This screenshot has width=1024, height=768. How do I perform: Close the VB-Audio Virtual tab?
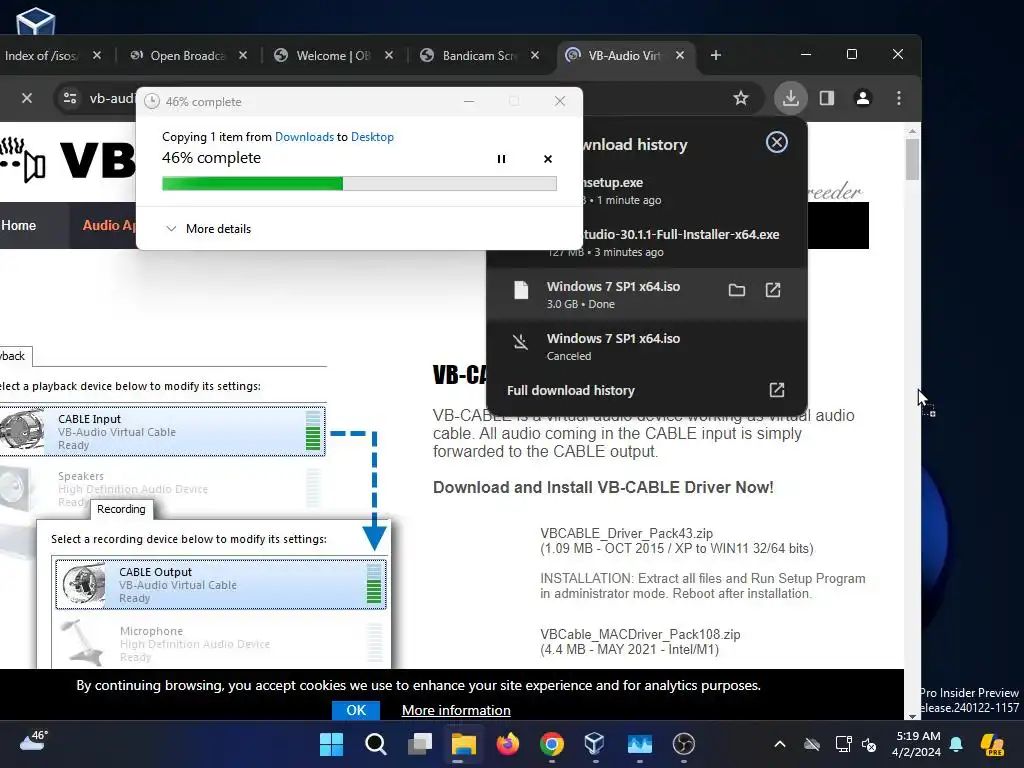pos(680,56)
